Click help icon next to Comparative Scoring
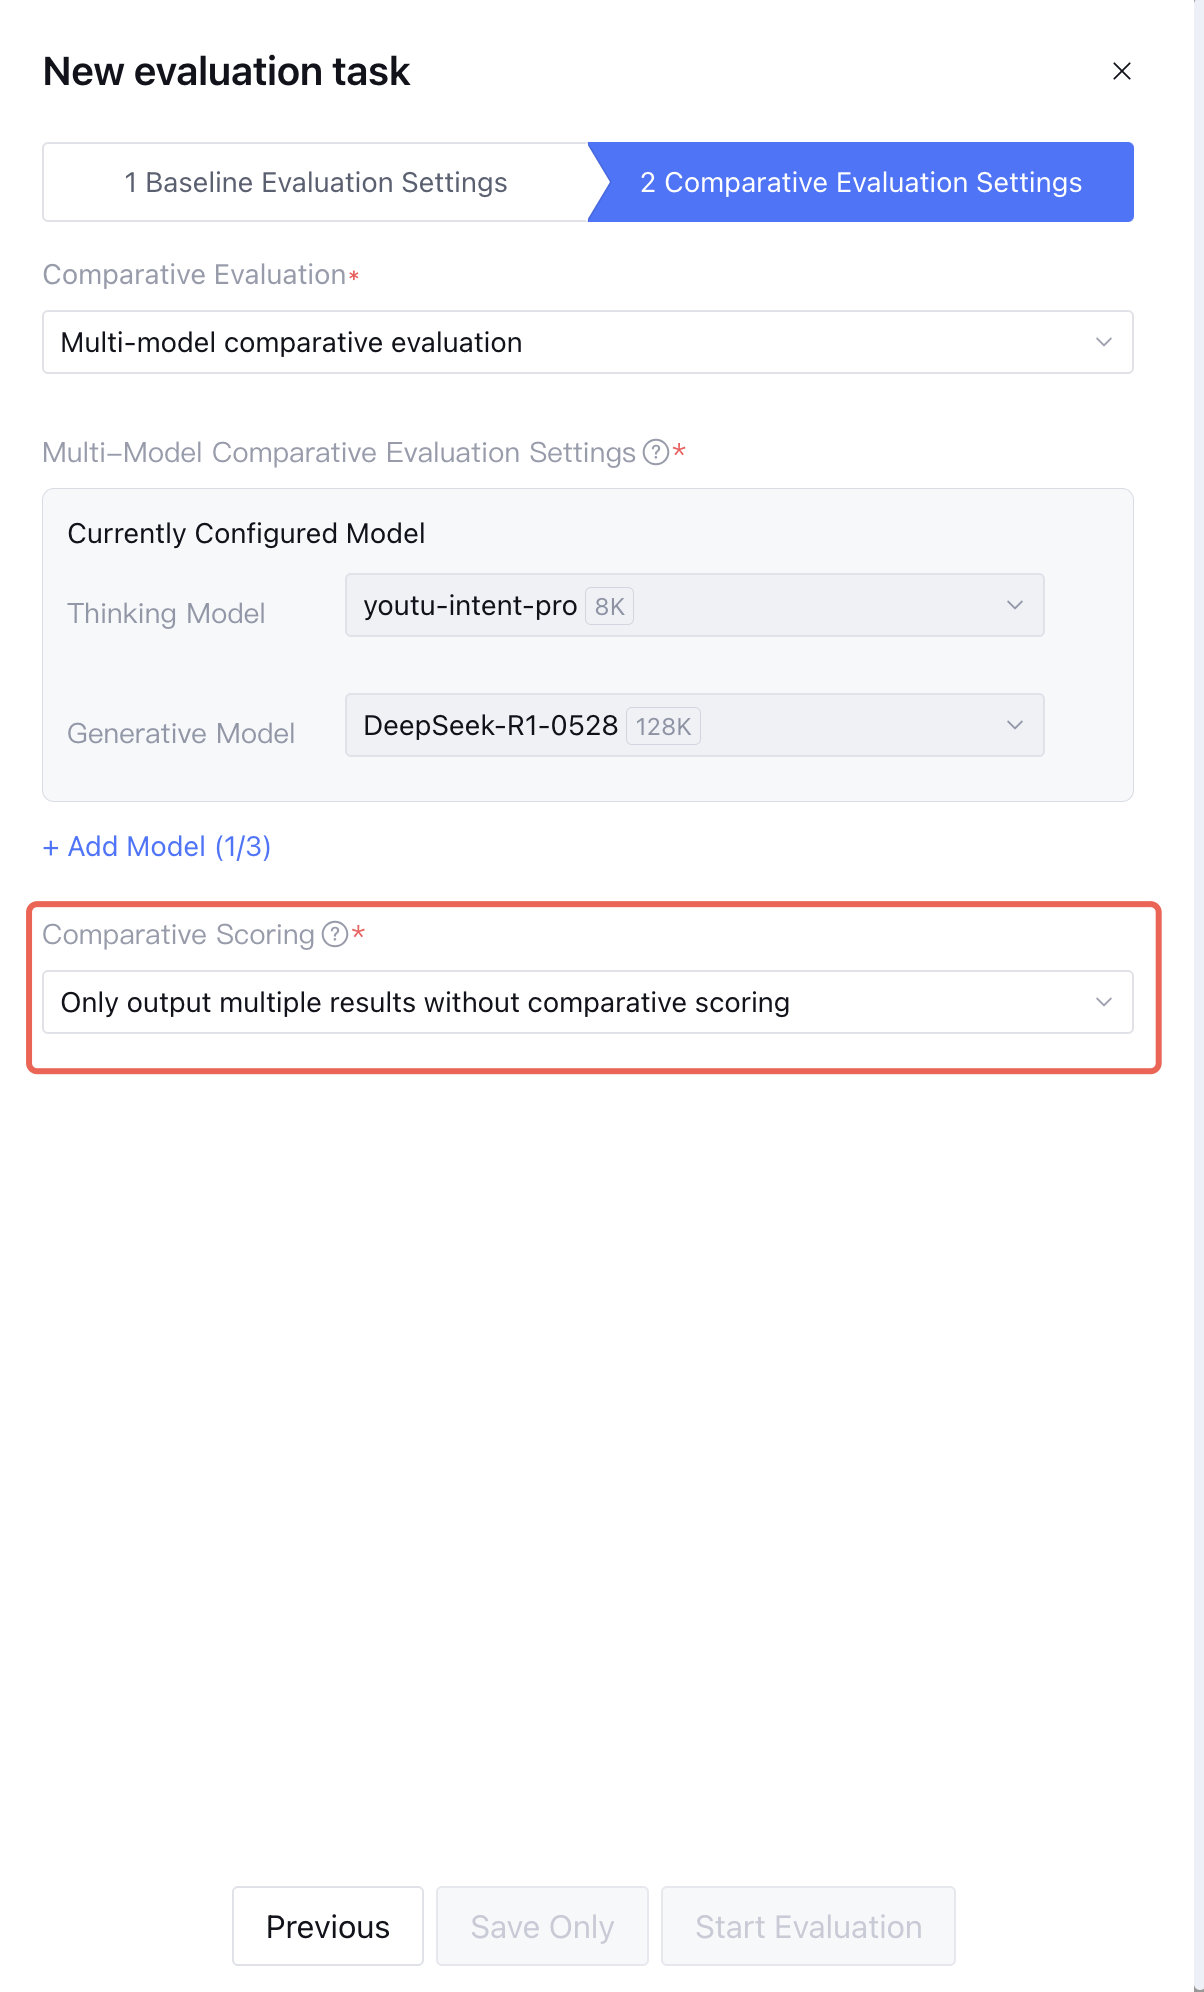This screenshot has width=1204, height=1992. click(334, 935)
